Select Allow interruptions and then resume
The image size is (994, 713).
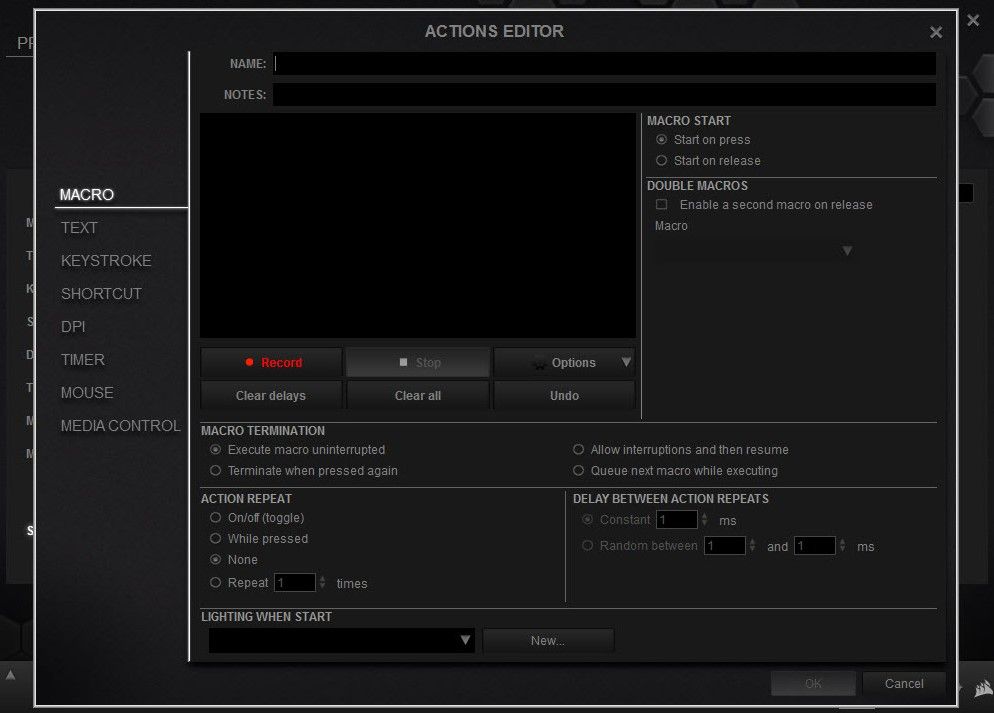(x=579, y=450)
